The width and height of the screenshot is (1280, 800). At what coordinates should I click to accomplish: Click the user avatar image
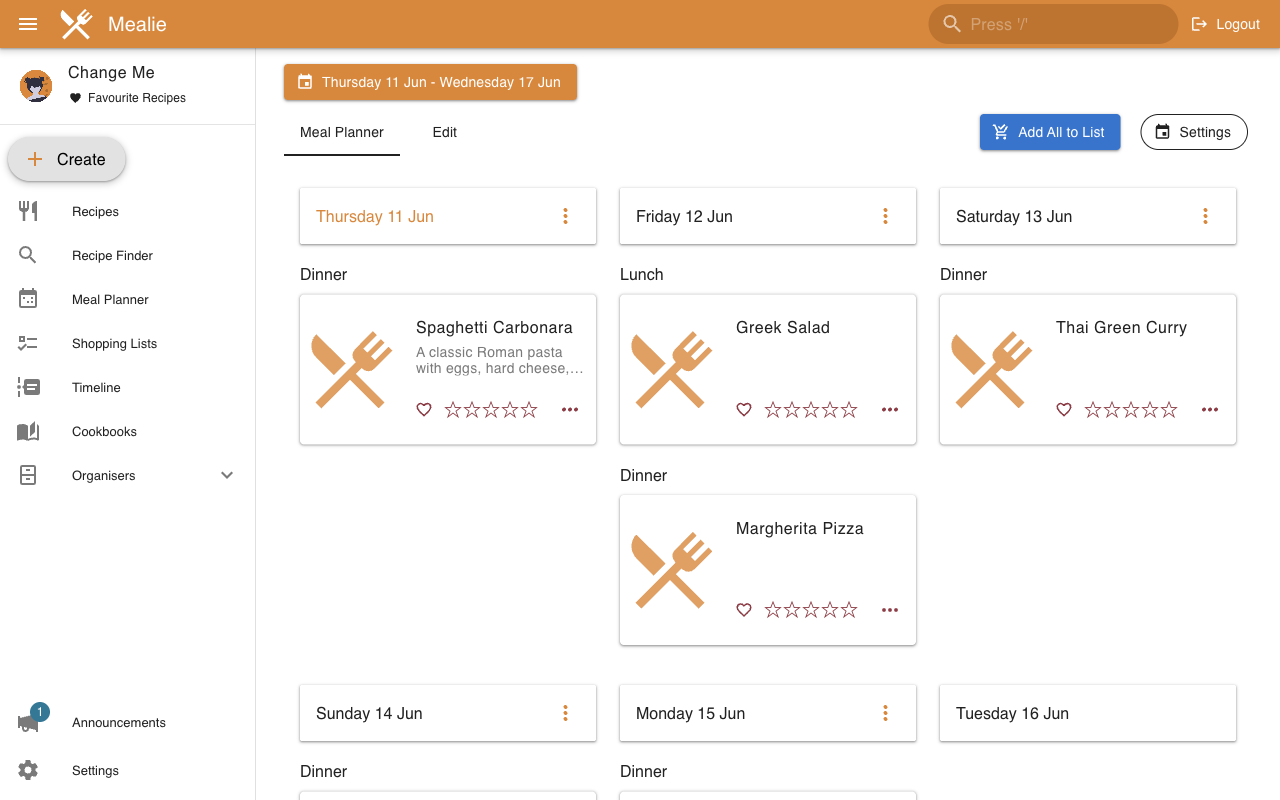[36, 86]
